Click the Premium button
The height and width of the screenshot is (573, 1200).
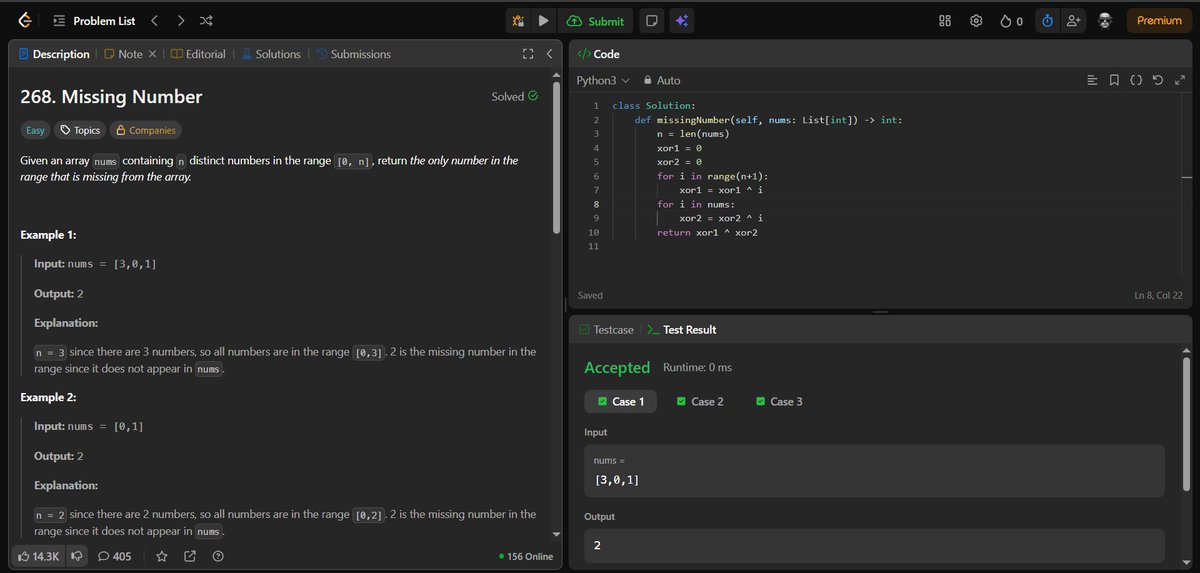(1159, 21)
